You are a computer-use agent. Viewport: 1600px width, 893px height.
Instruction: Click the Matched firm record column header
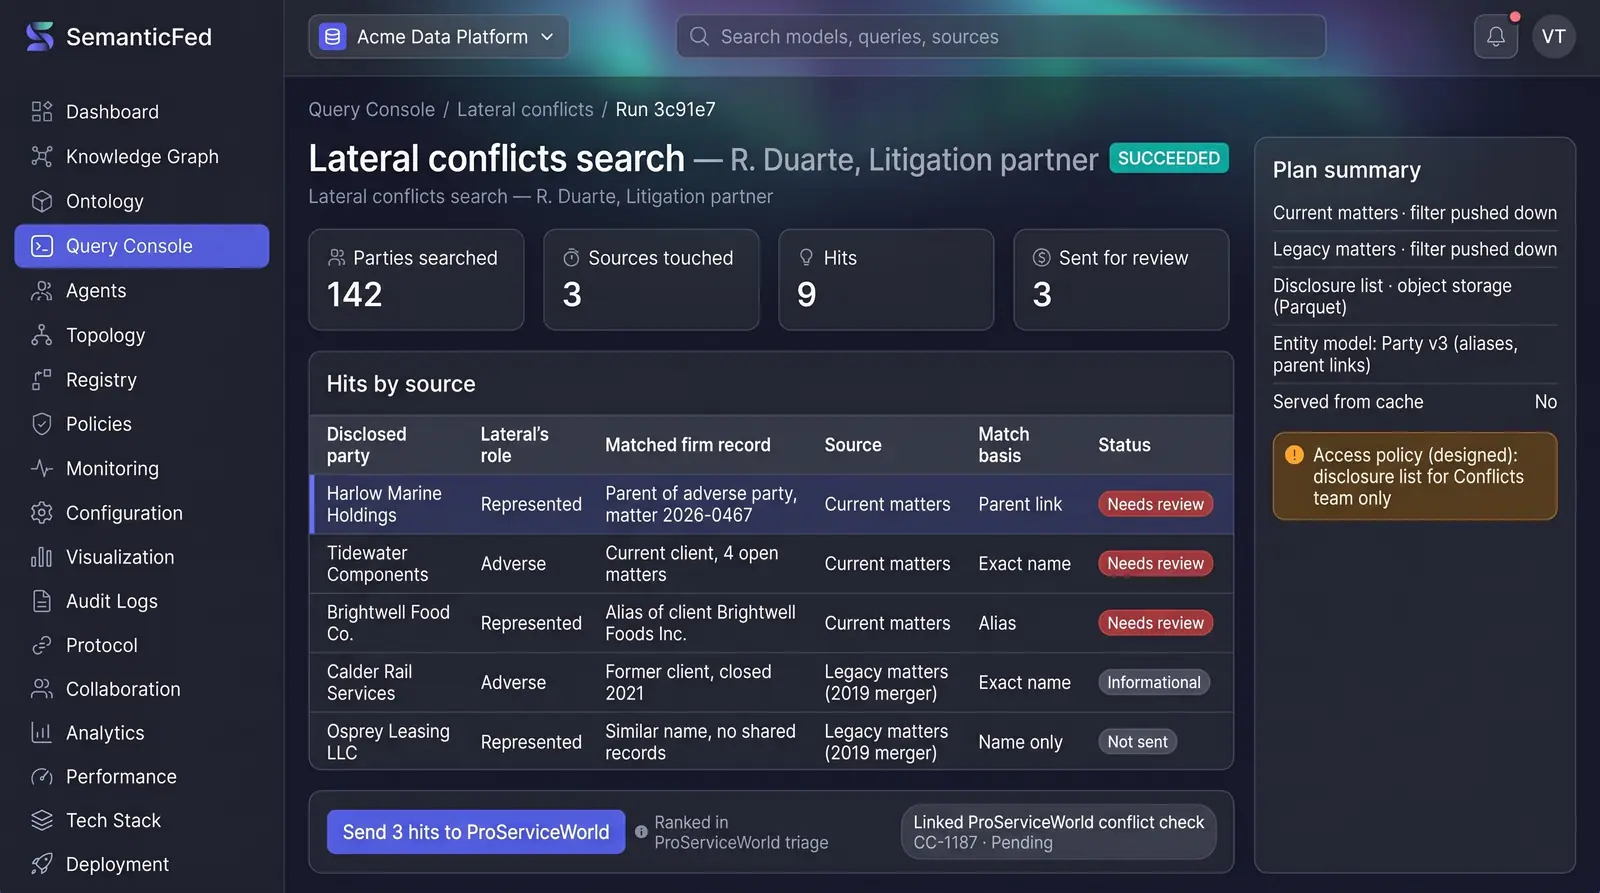coord(687,445)
